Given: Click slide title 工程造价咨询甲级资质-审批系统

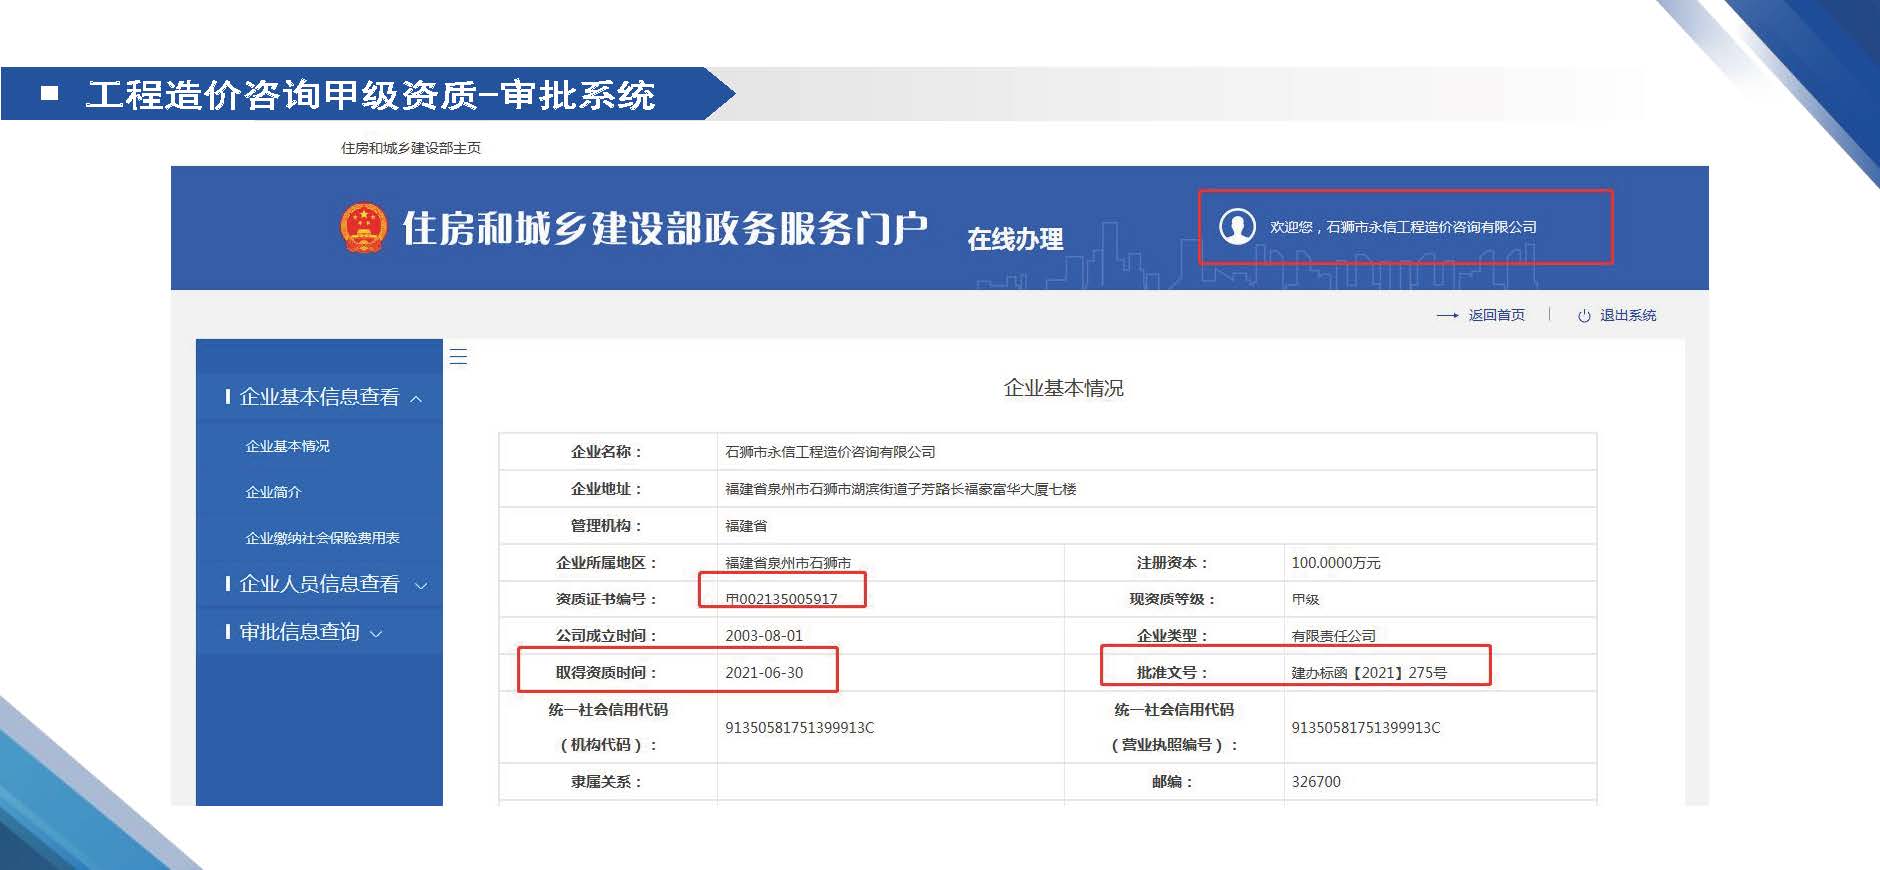Looking at the screenshot, I should [x=370, y=95].
